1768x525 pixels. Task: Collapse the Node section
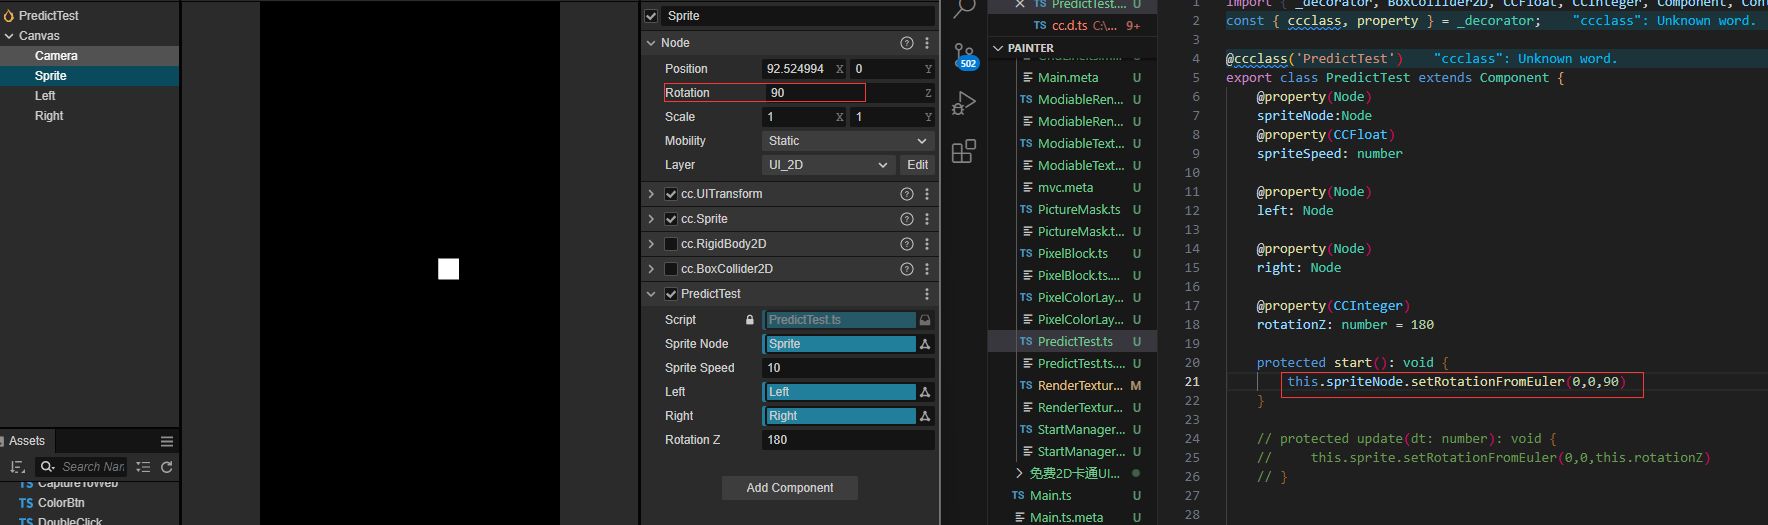coord(651,43)
